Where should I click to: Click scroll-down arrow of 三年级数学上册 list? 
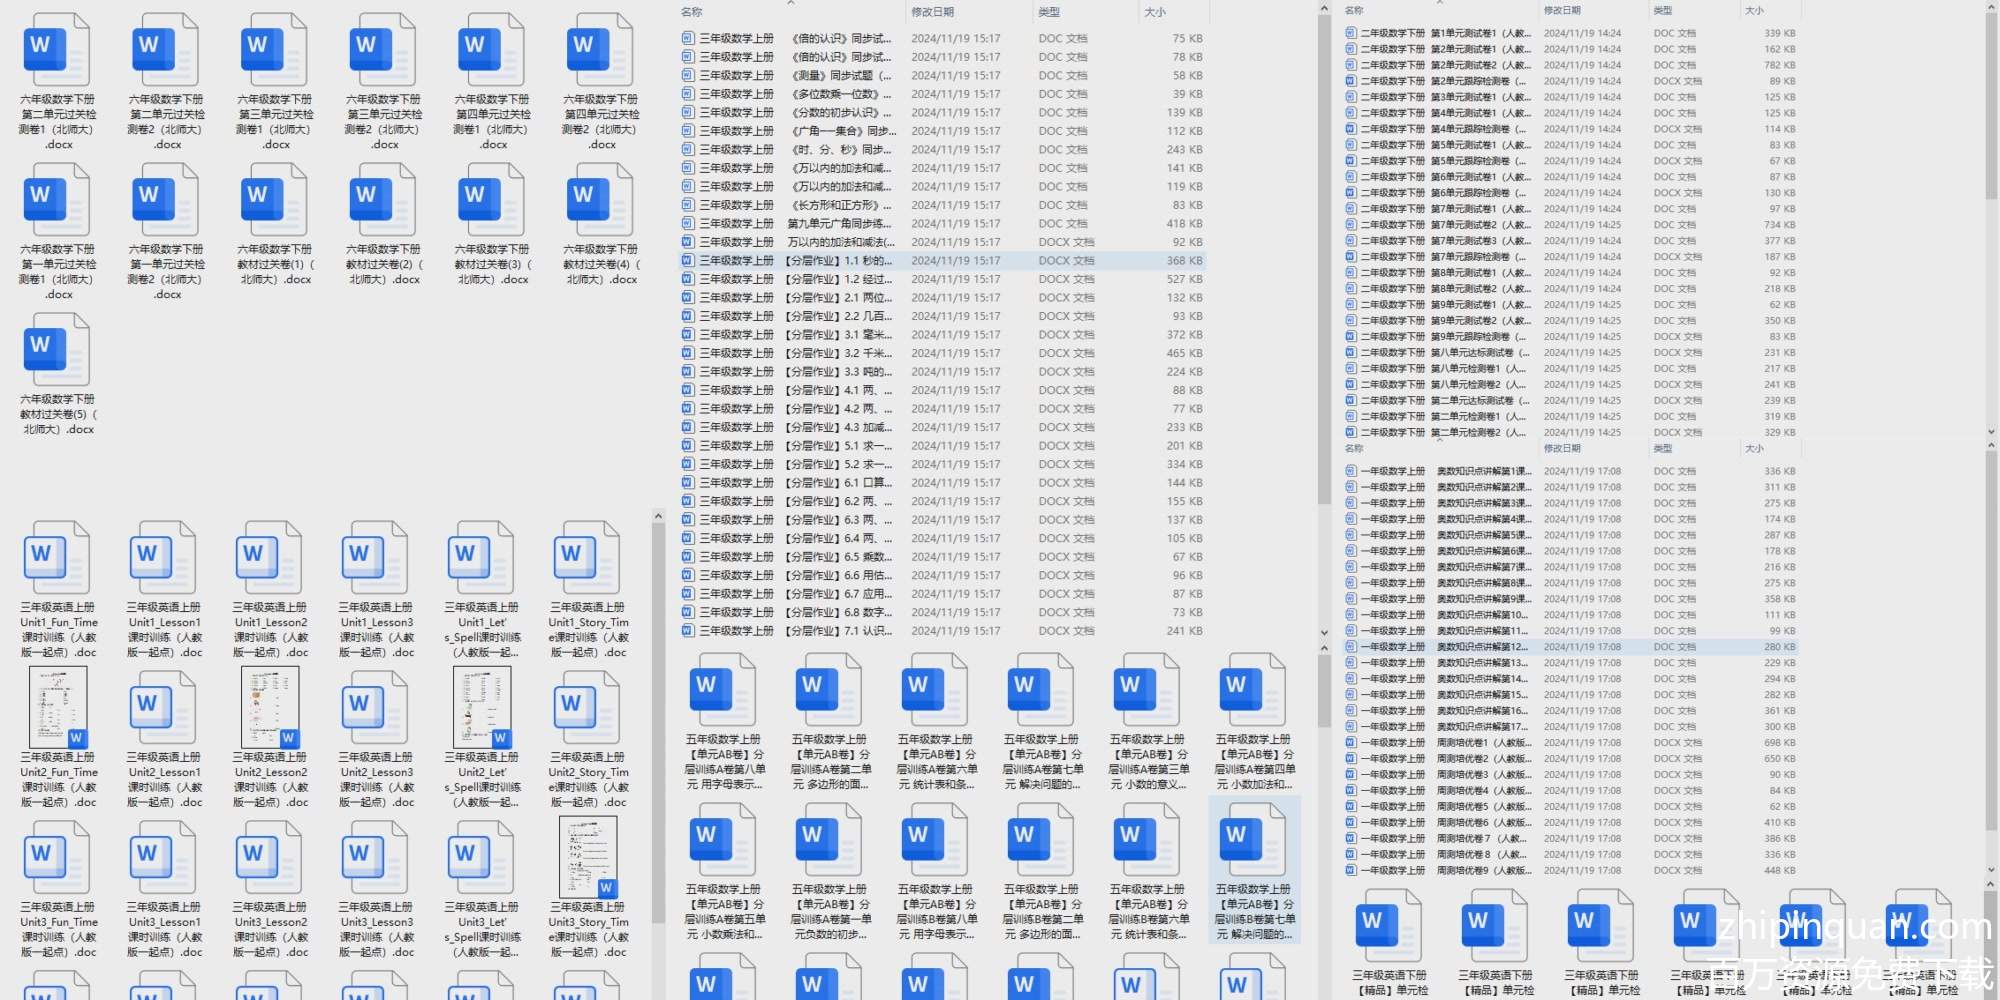point(1324,633)
